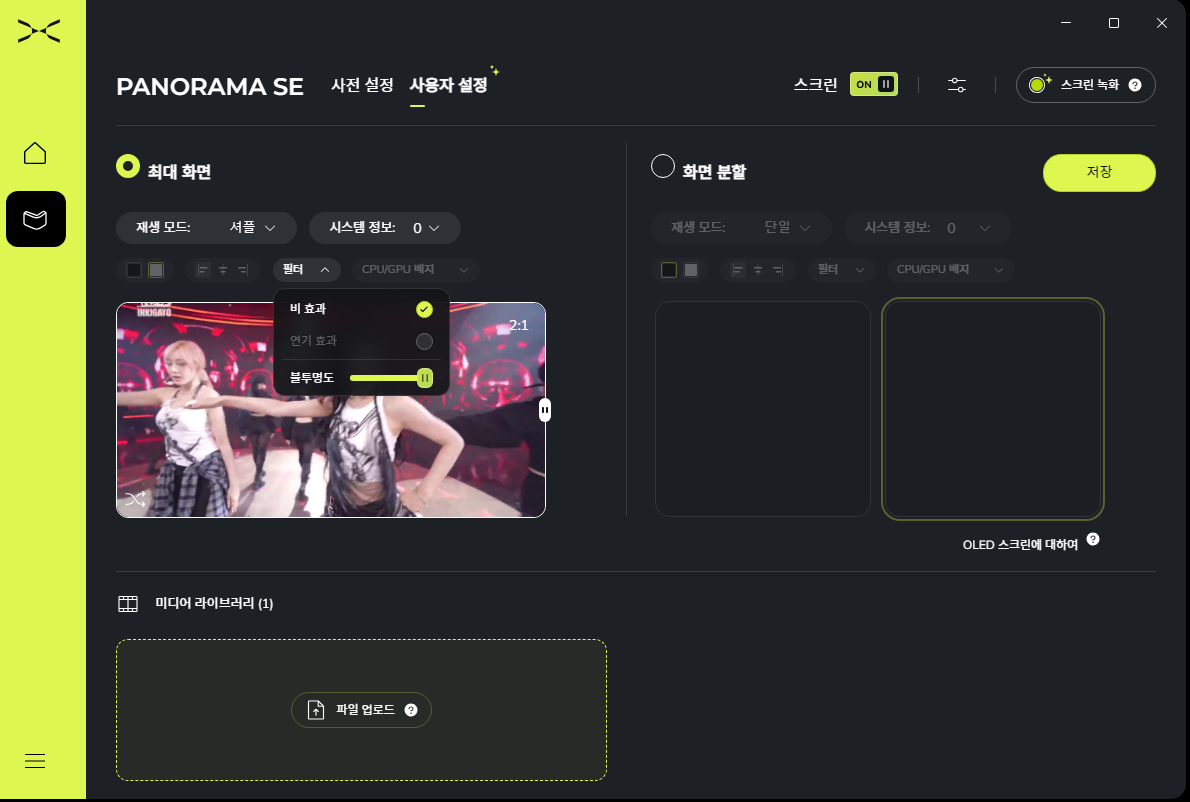Click the PANORAMA SE title
The image size is (1190, 802).
[x=209, y=86]
